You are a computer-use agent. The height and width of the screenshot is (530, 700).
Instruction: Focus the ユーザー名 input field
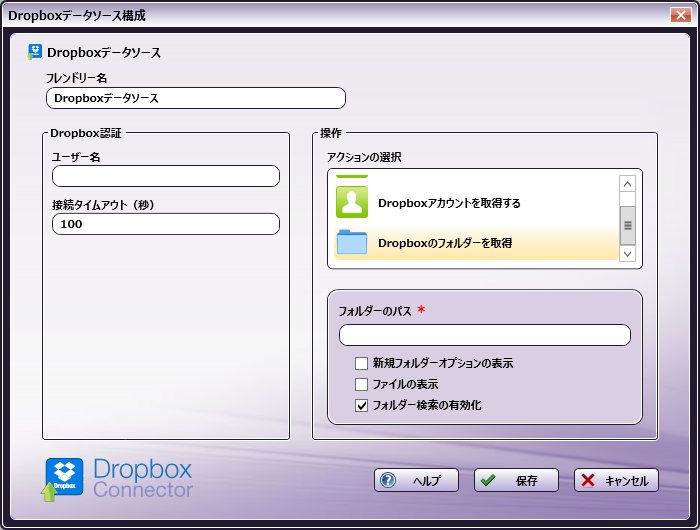click(166, 176)
